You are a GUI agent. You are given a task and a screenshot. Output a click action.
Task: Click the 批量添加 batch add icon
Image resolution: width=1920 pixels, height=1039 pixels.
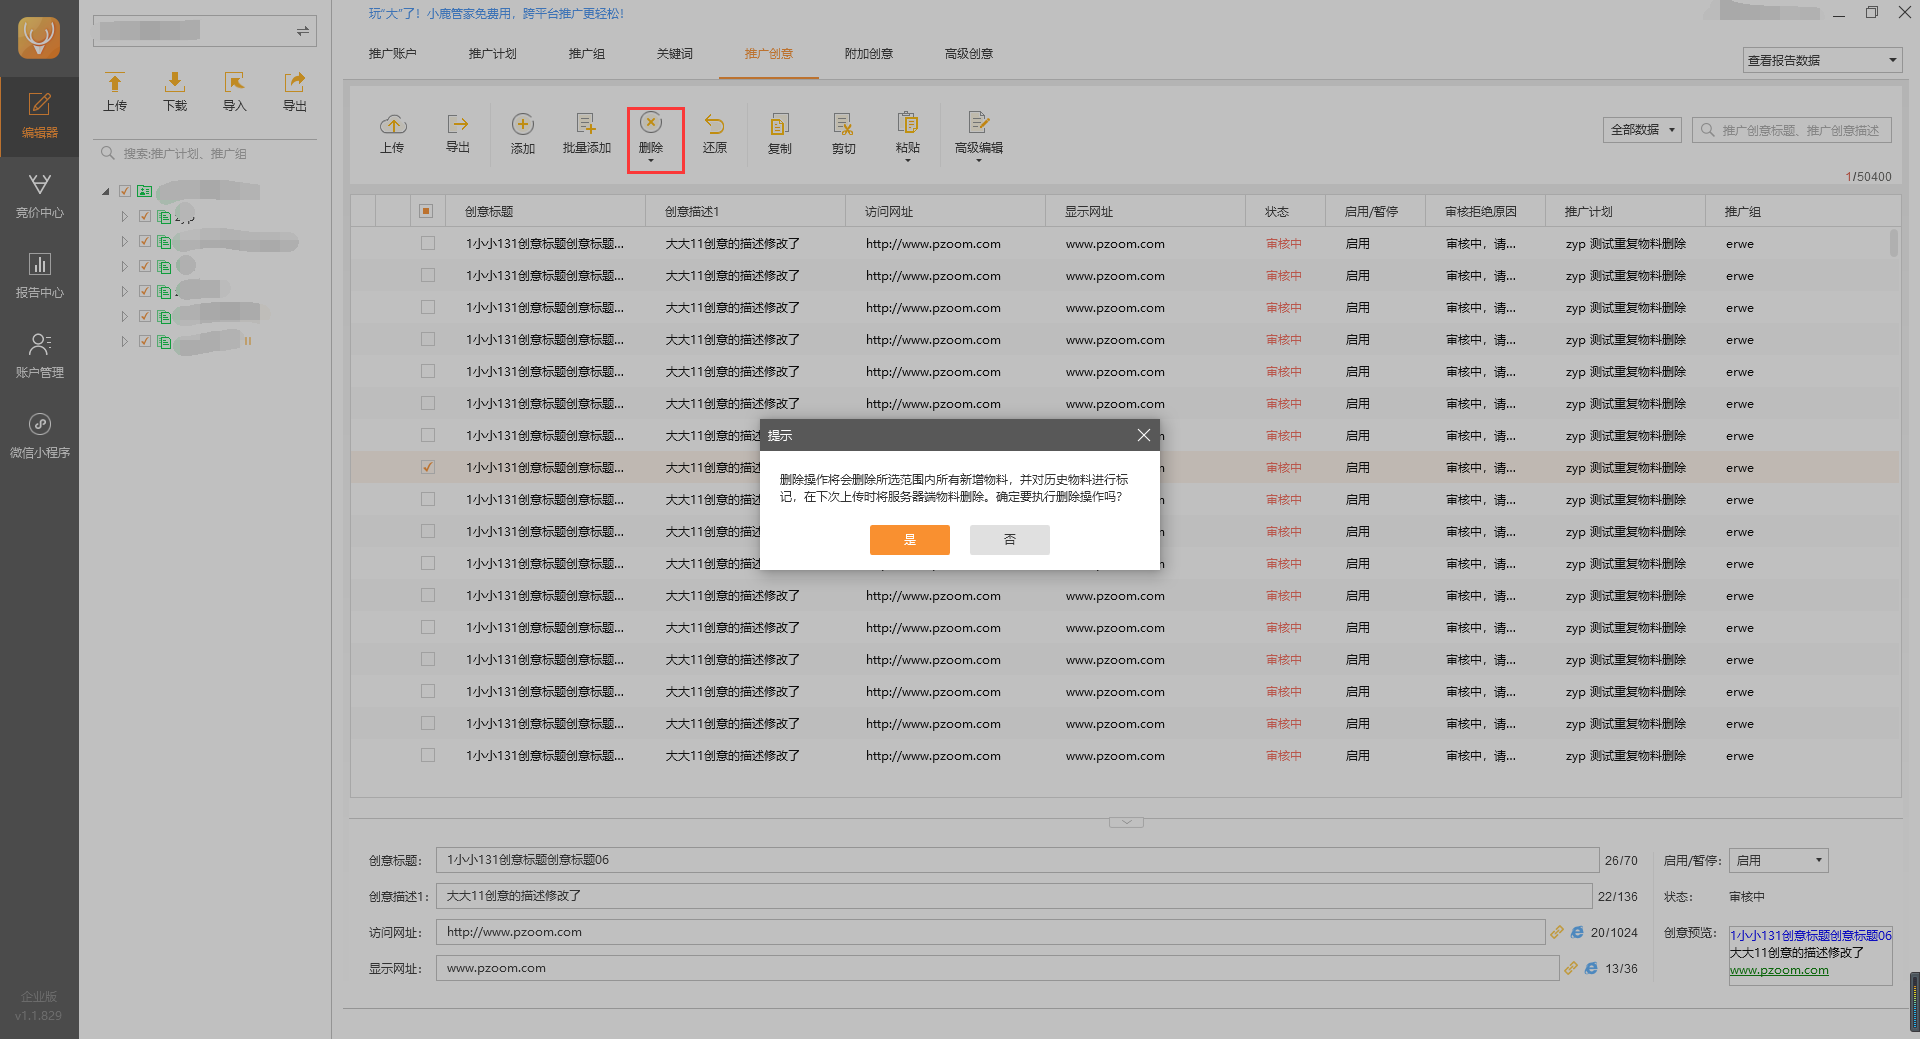pos(586,124)
